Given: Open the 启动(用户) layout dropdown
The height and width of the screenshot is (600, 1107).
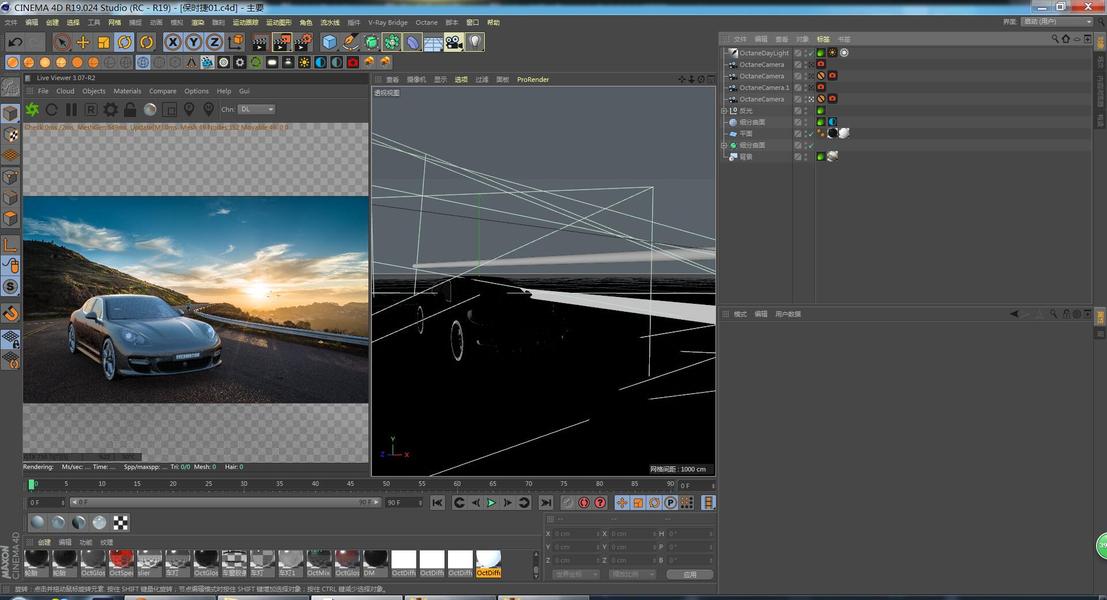Looking at the screenshot, I should click(x=1057, y=22).
